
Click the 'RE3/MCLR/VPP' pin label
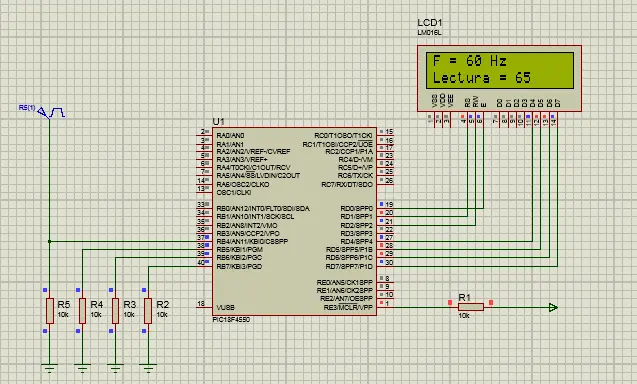[x=348, y=308]
